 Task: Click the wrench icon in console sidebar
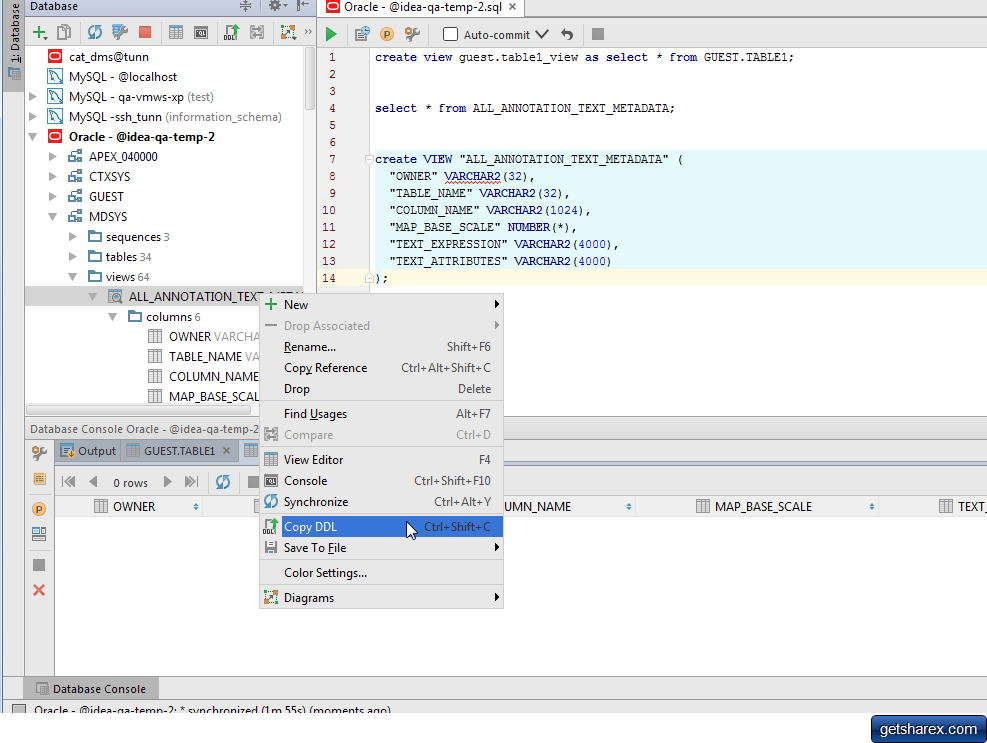39,453
